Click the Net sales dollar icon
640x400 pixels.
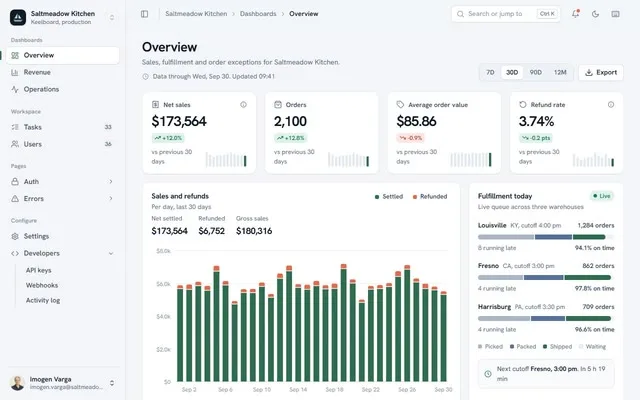click(x=156, y=105)
